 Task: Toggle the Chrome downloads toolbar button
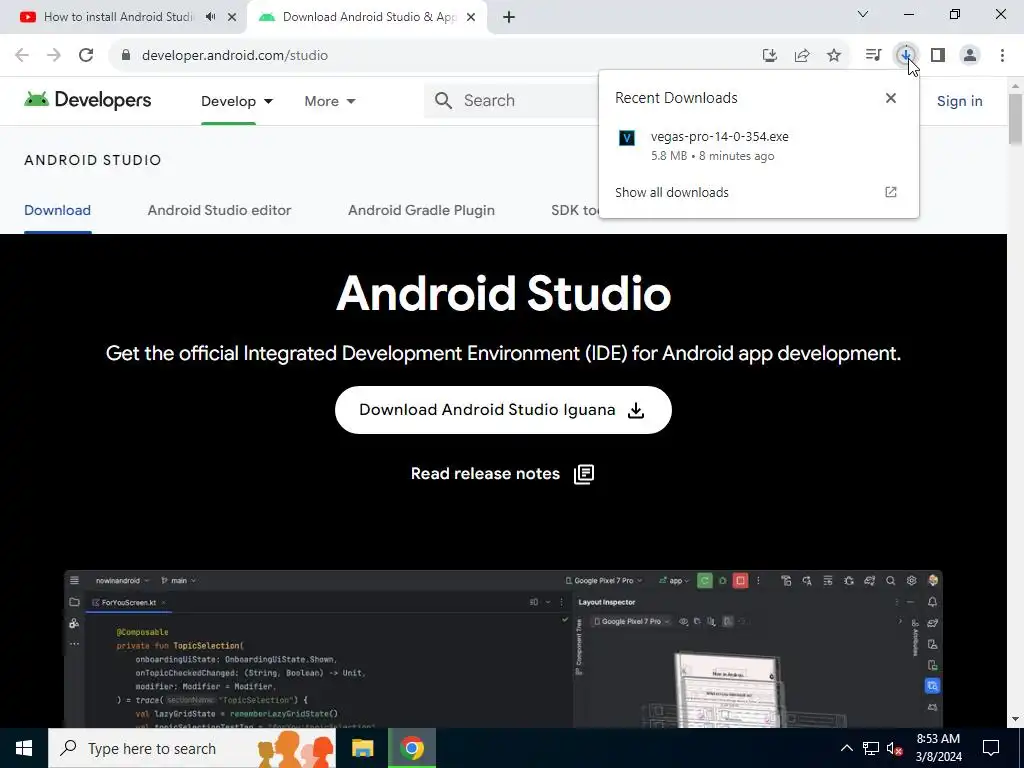[906, 55]
